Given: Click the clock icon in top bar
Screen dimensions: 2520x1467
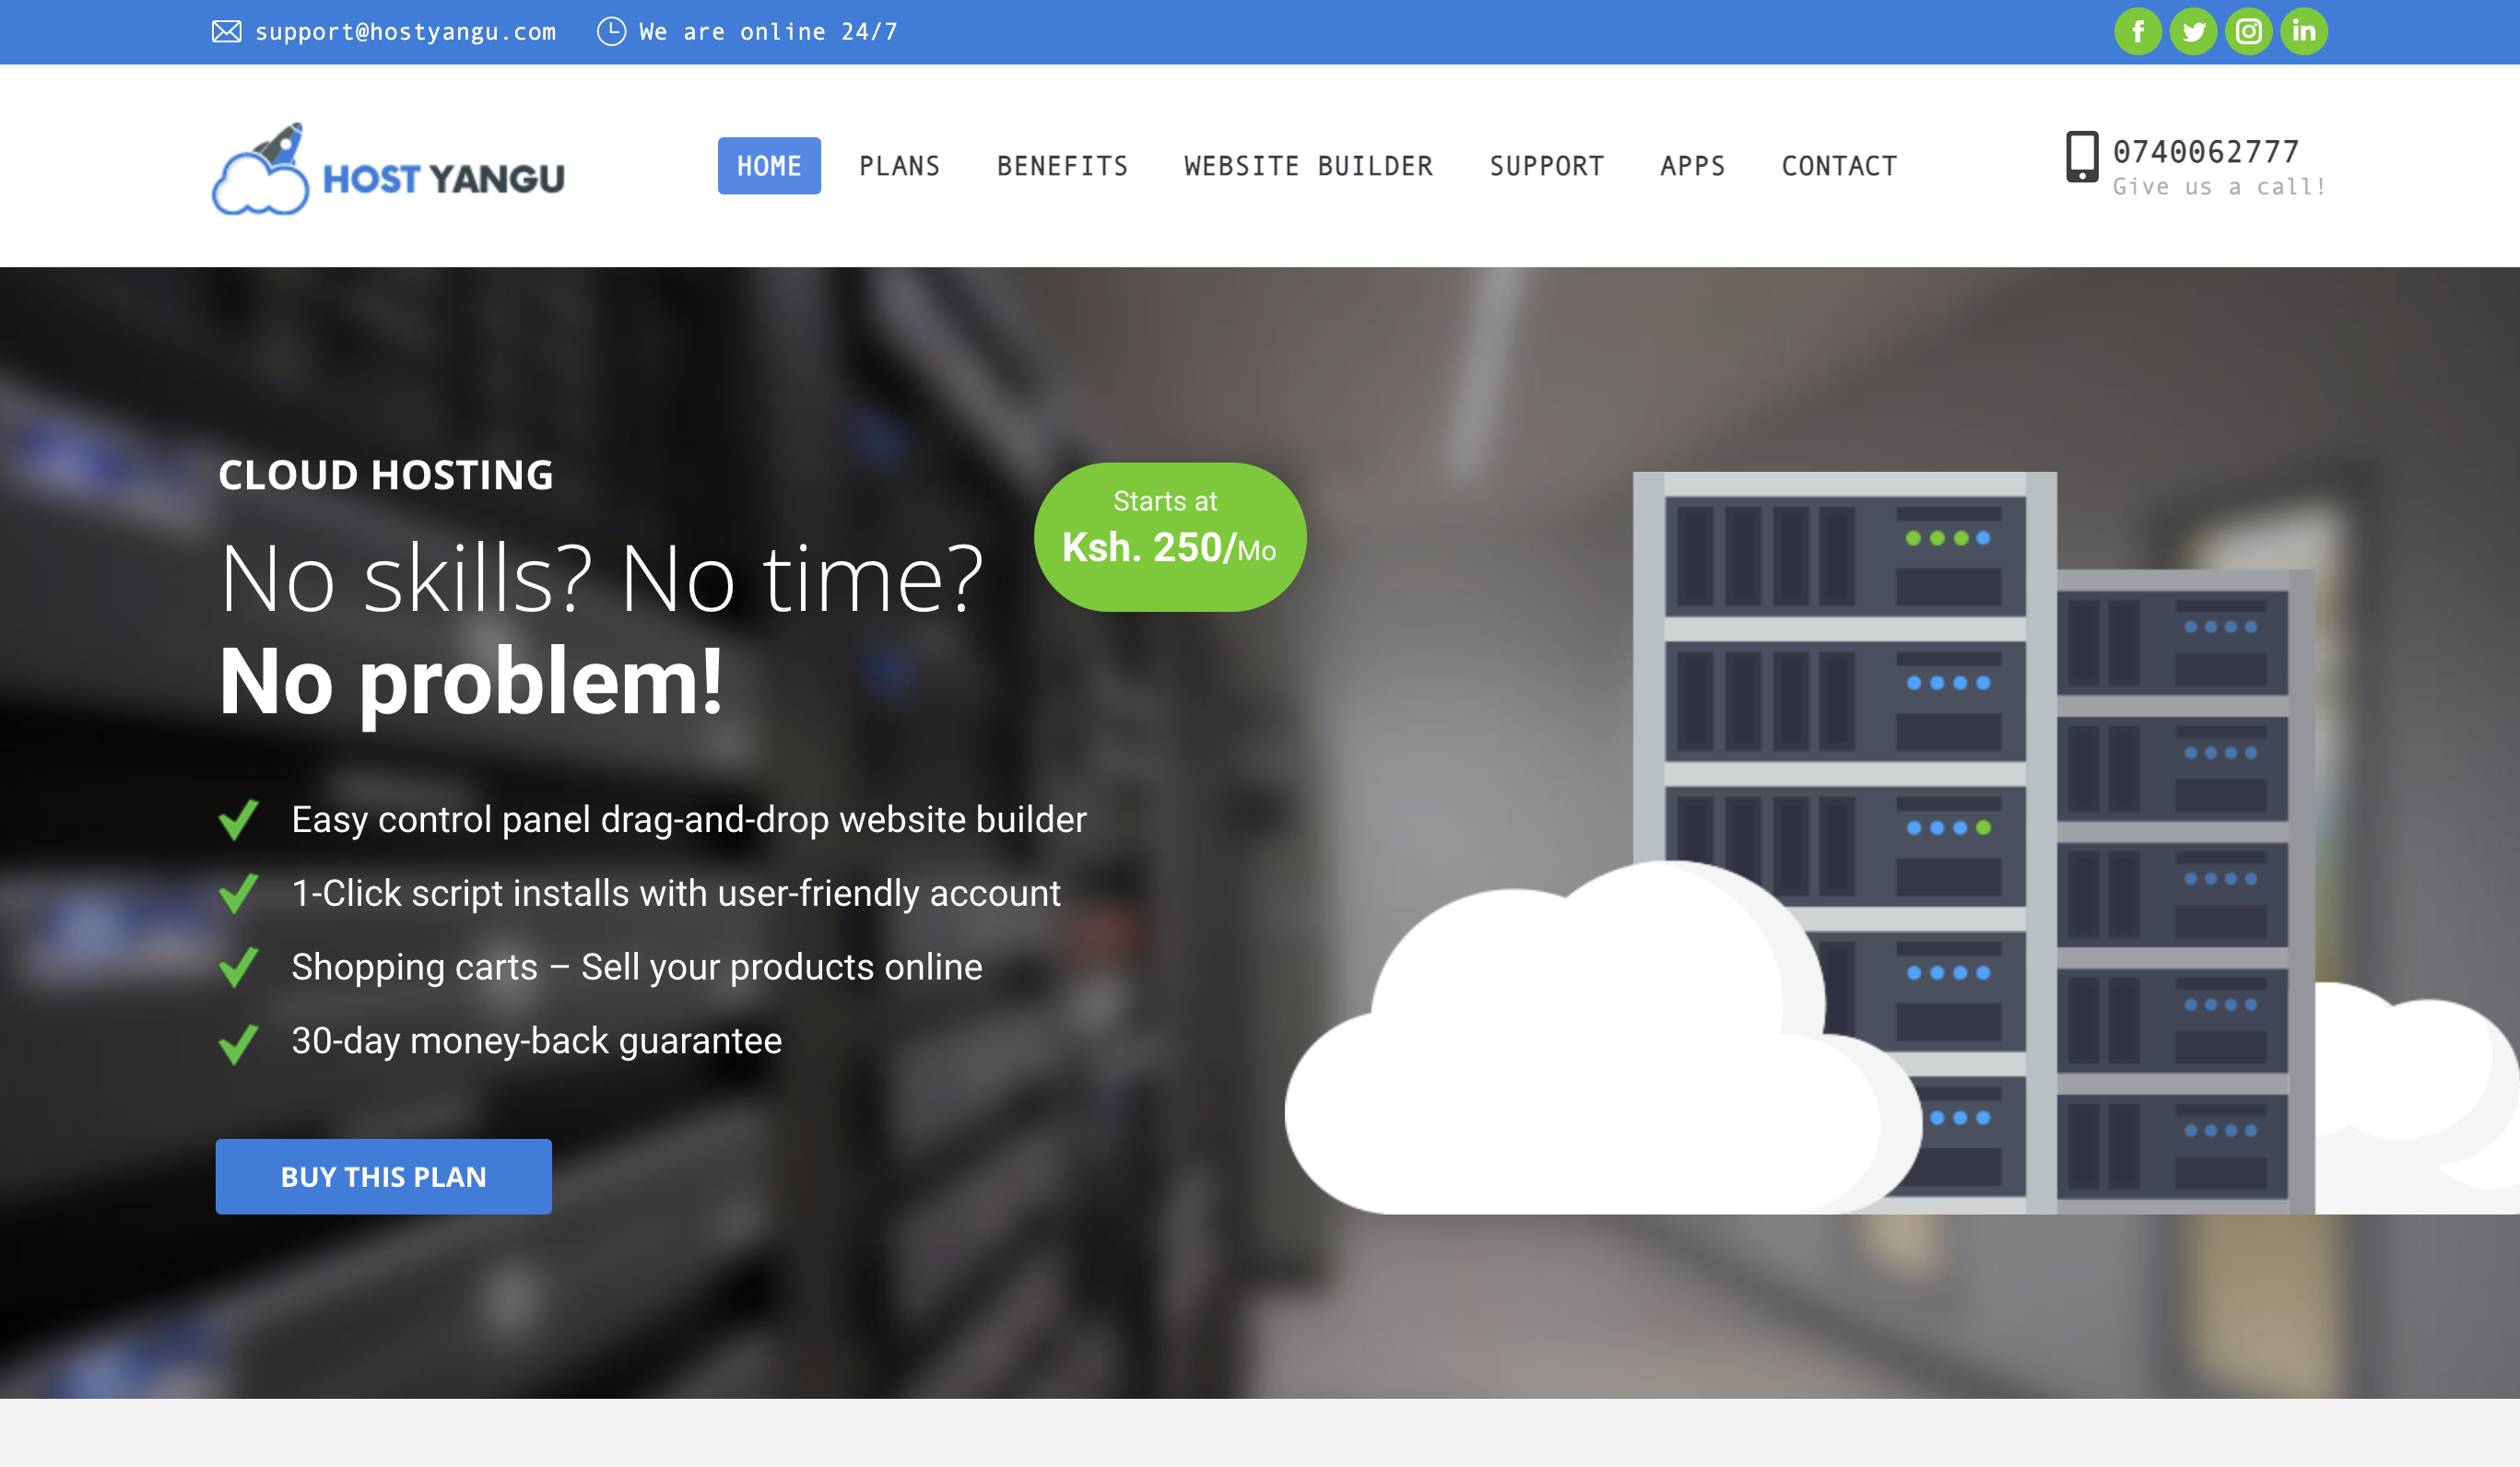Looking at the screenshot, I should 611,32.
